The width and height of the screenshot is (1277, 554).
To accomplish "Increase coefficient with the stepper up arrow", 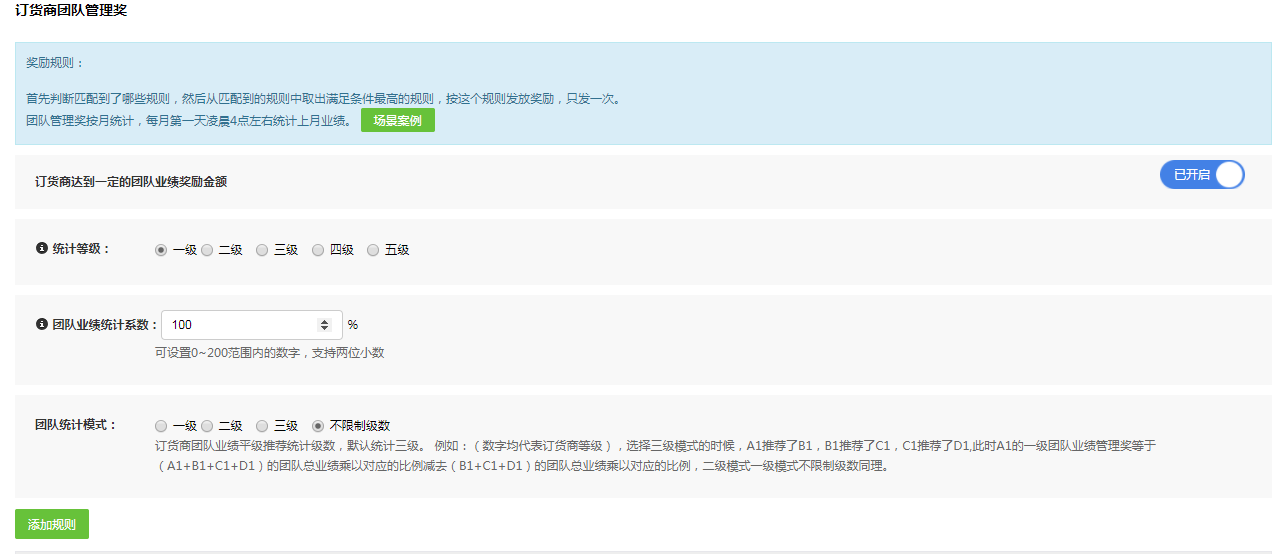I will click(x=324, y=321).
